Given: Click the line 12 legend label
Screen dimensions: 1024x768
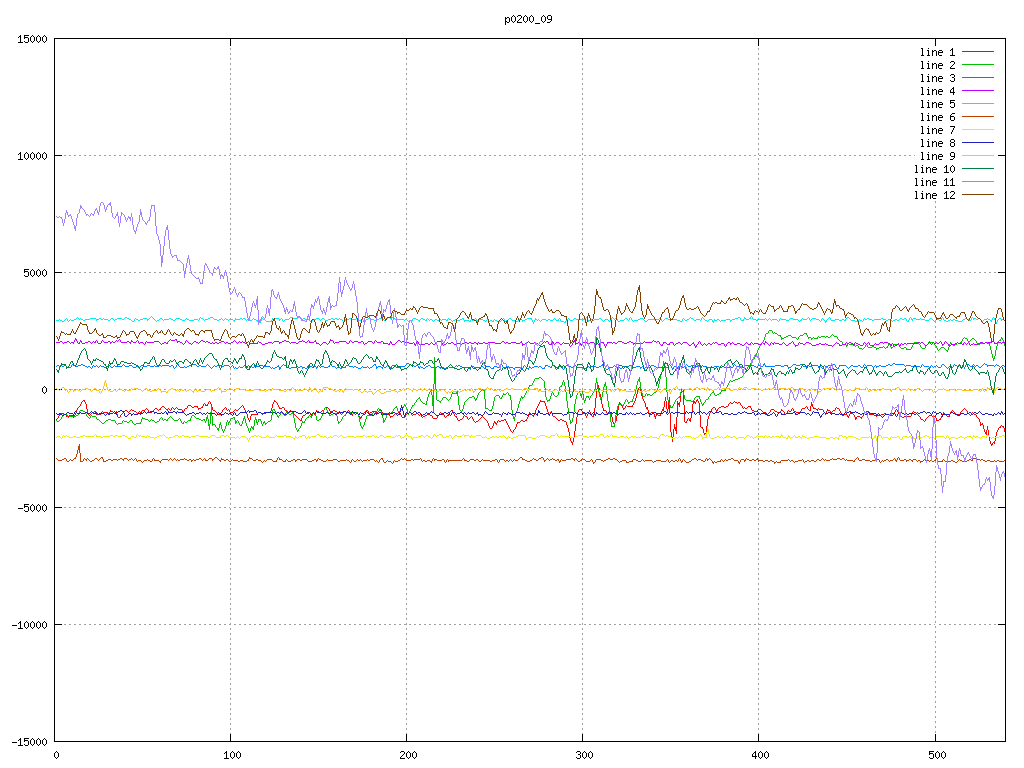Looking at the screenshot, I should (934, 195).
